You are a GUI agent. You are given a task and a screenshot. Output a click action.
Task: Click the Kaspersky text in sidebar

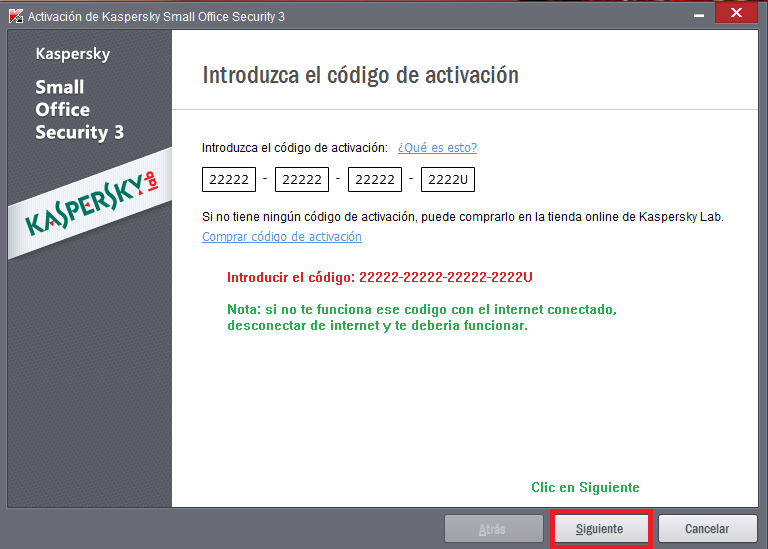click(73, 54)
